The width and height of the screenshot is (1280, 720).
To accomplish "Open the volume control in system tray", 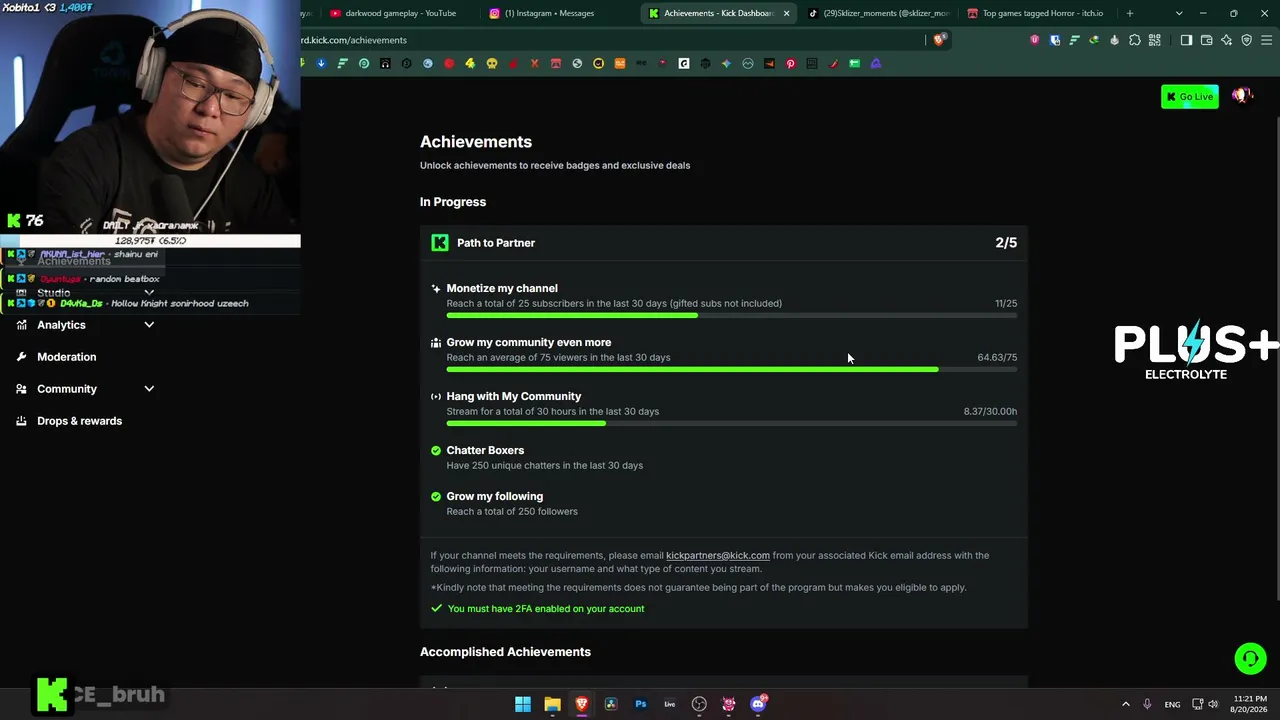I will click(x=1213, y=705).
